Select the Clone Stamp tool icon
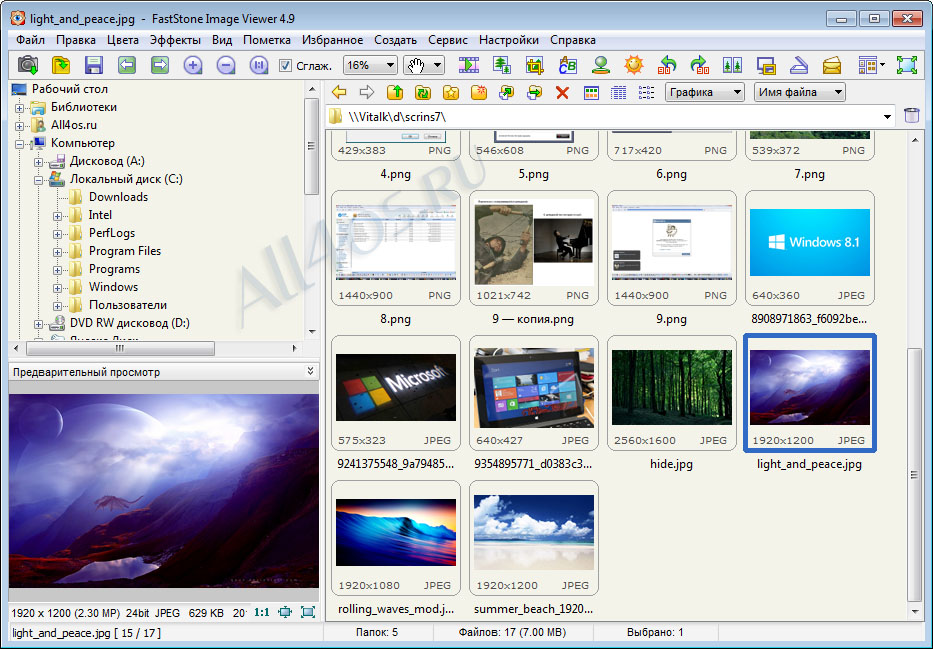The height and width of the screenshot is (649, 933). 600,65
